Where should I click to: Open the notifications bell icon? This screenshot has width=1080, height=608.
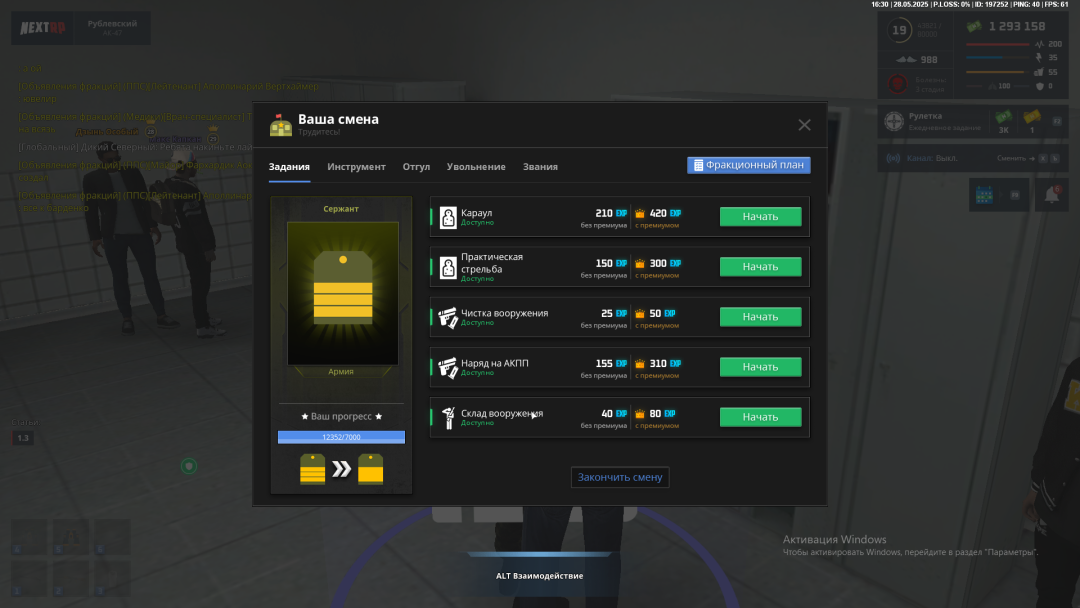1051,195
